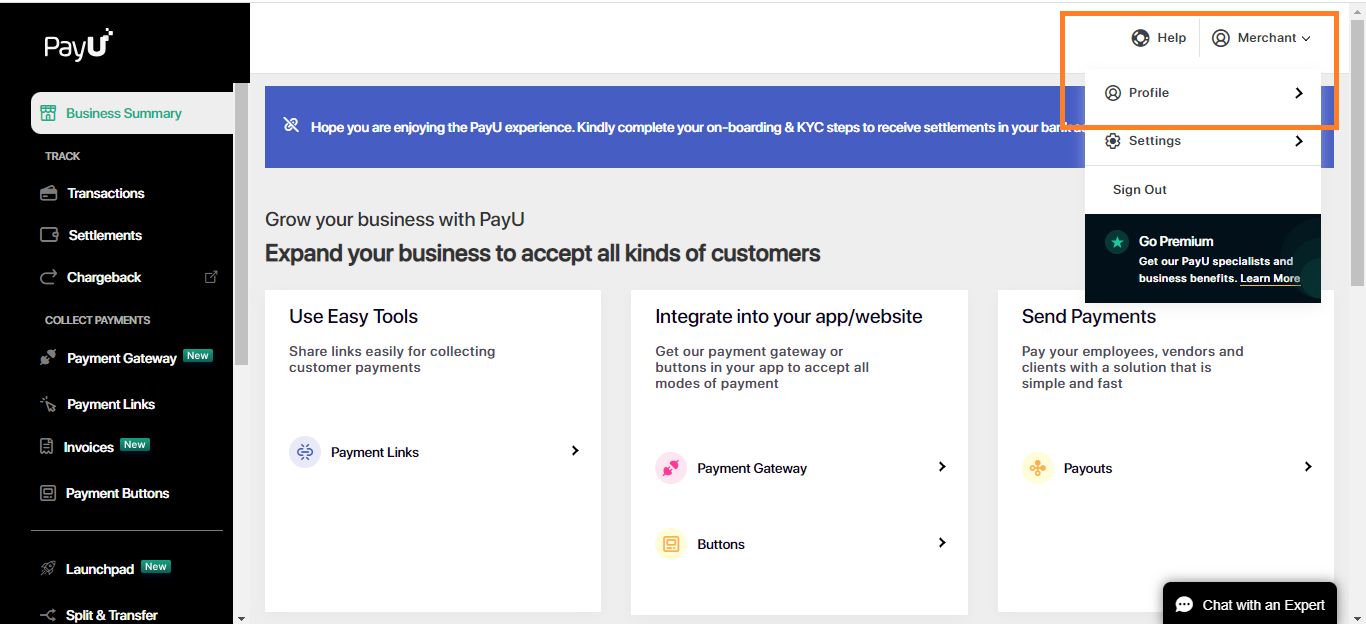
Task: Expand the Settings submenu arrow
Action: (x=1299, y=141)
